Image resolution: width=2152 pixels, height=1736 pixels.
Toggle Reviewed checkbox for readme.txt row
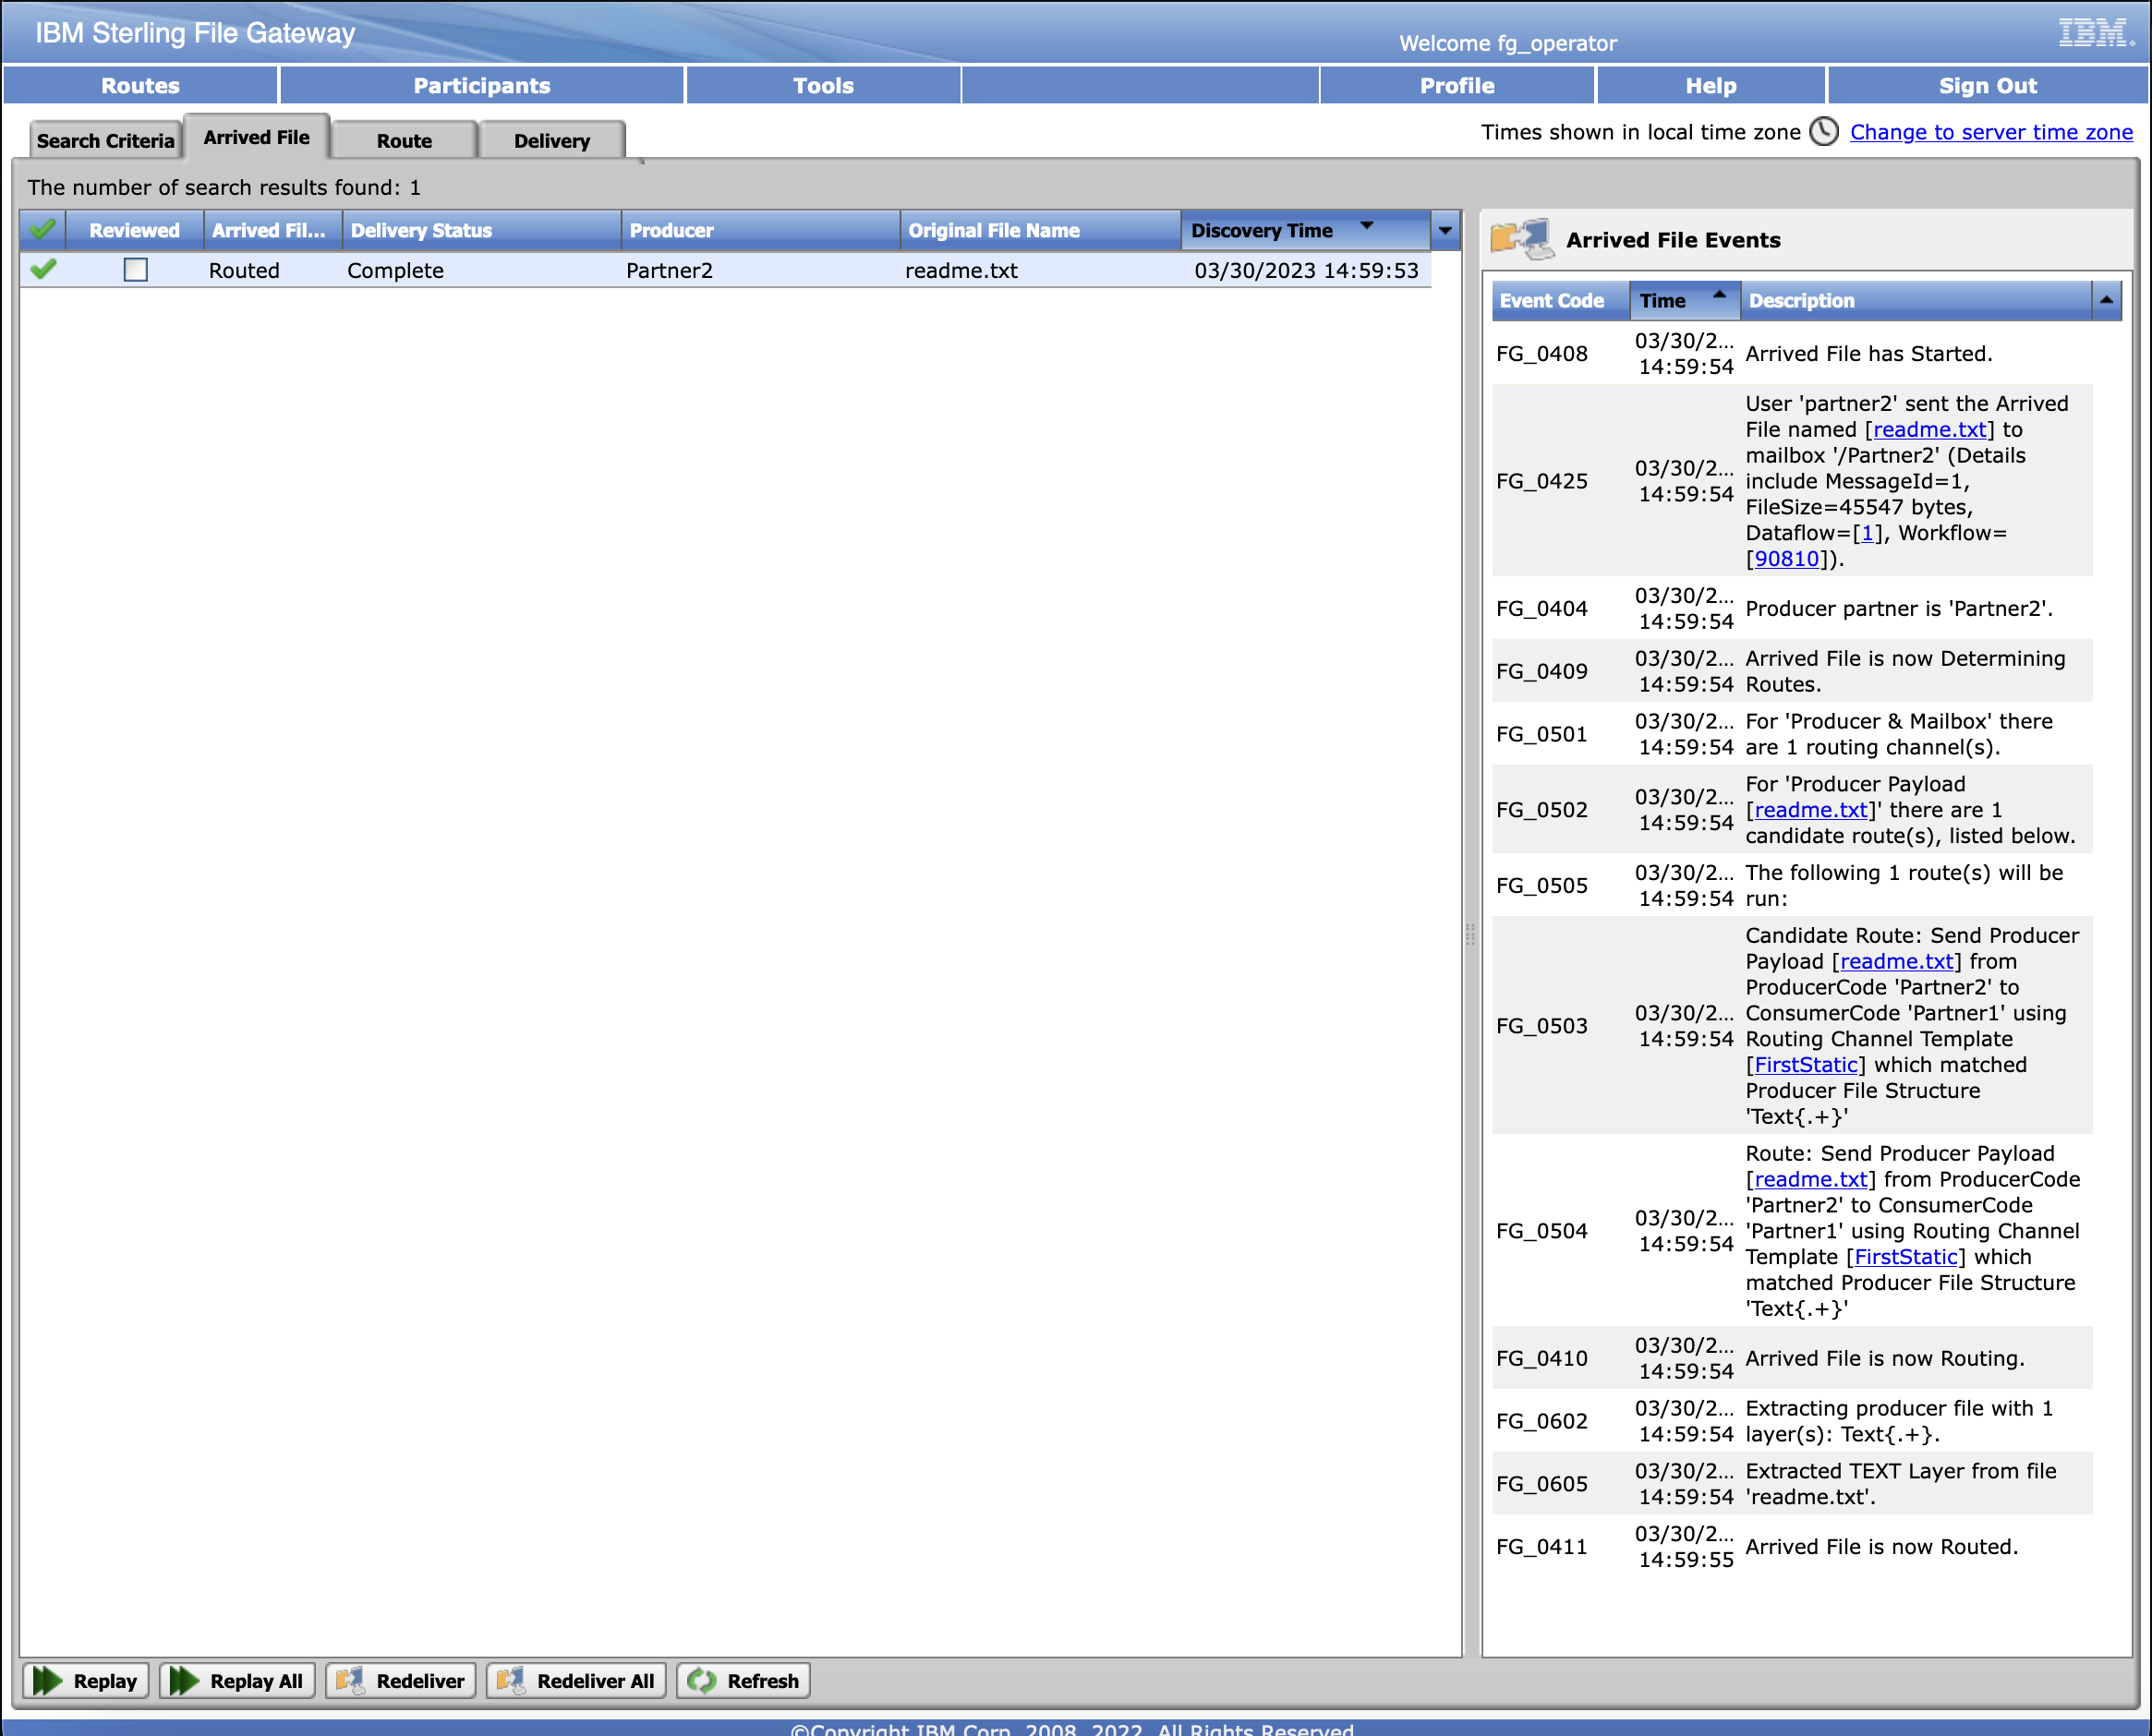[x=136, y=270]
